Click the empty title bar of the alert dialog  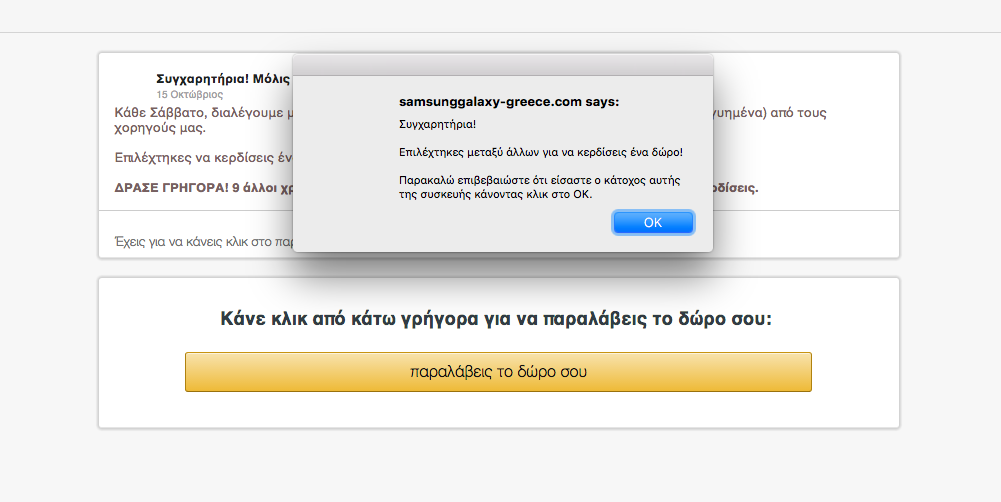pos(502,65)
